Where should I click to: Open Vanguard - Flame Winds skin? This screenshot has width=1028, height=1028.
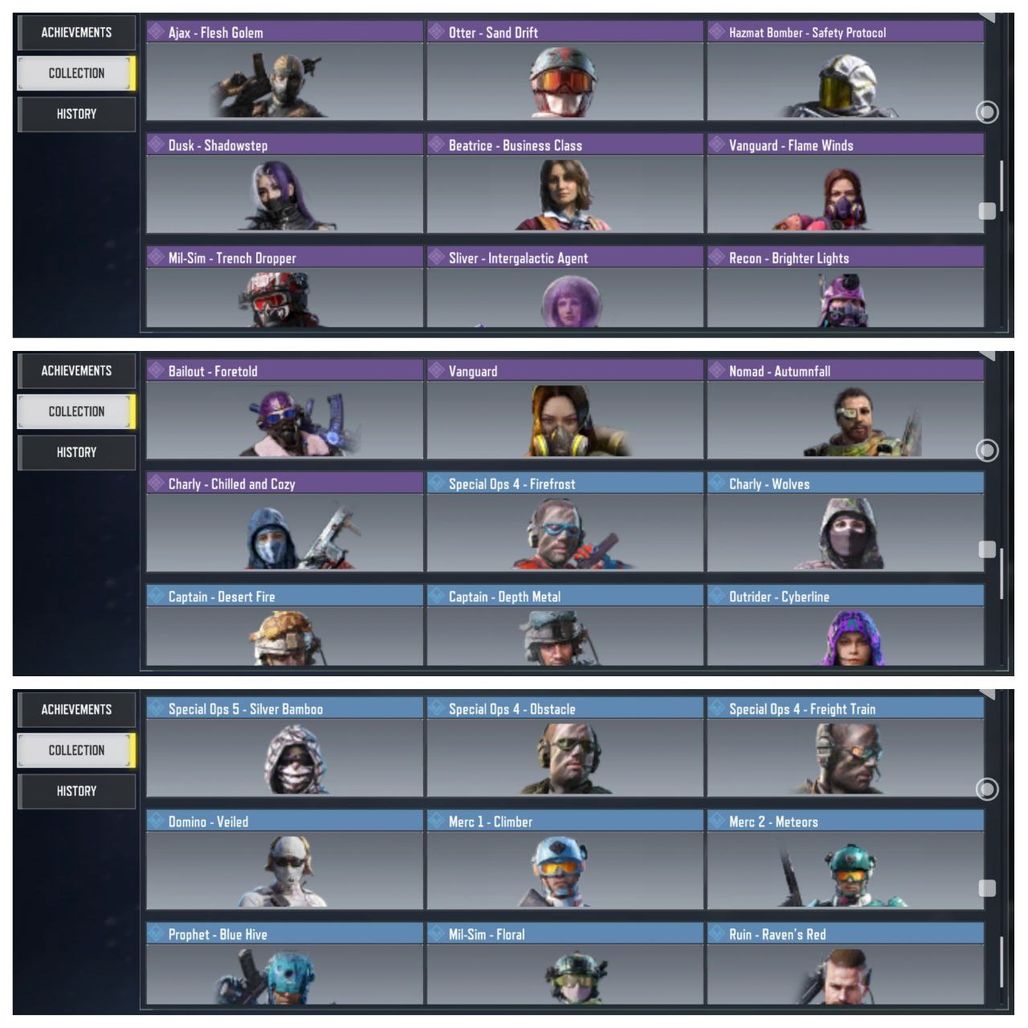click(845, 184)
